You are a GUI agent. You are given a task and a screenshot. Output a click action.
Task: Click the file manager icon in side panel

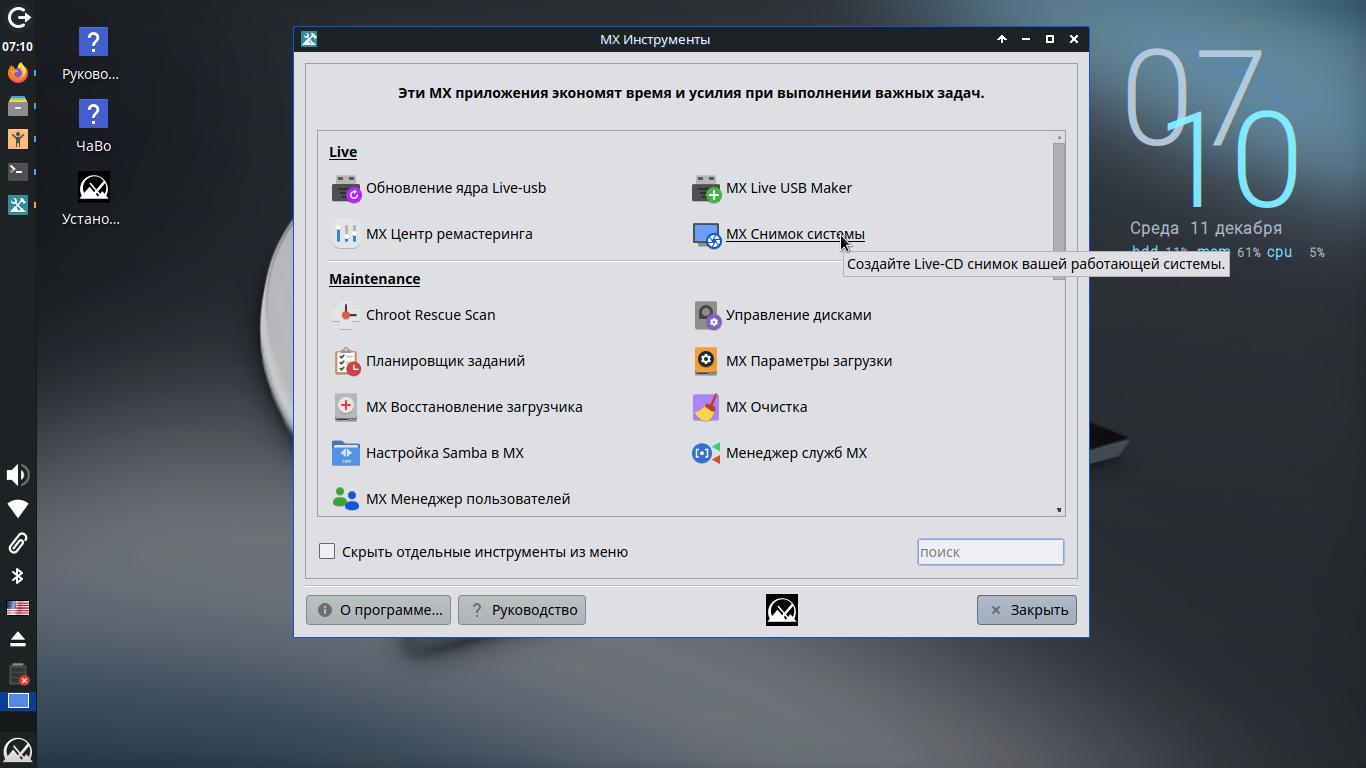(18, 106)
